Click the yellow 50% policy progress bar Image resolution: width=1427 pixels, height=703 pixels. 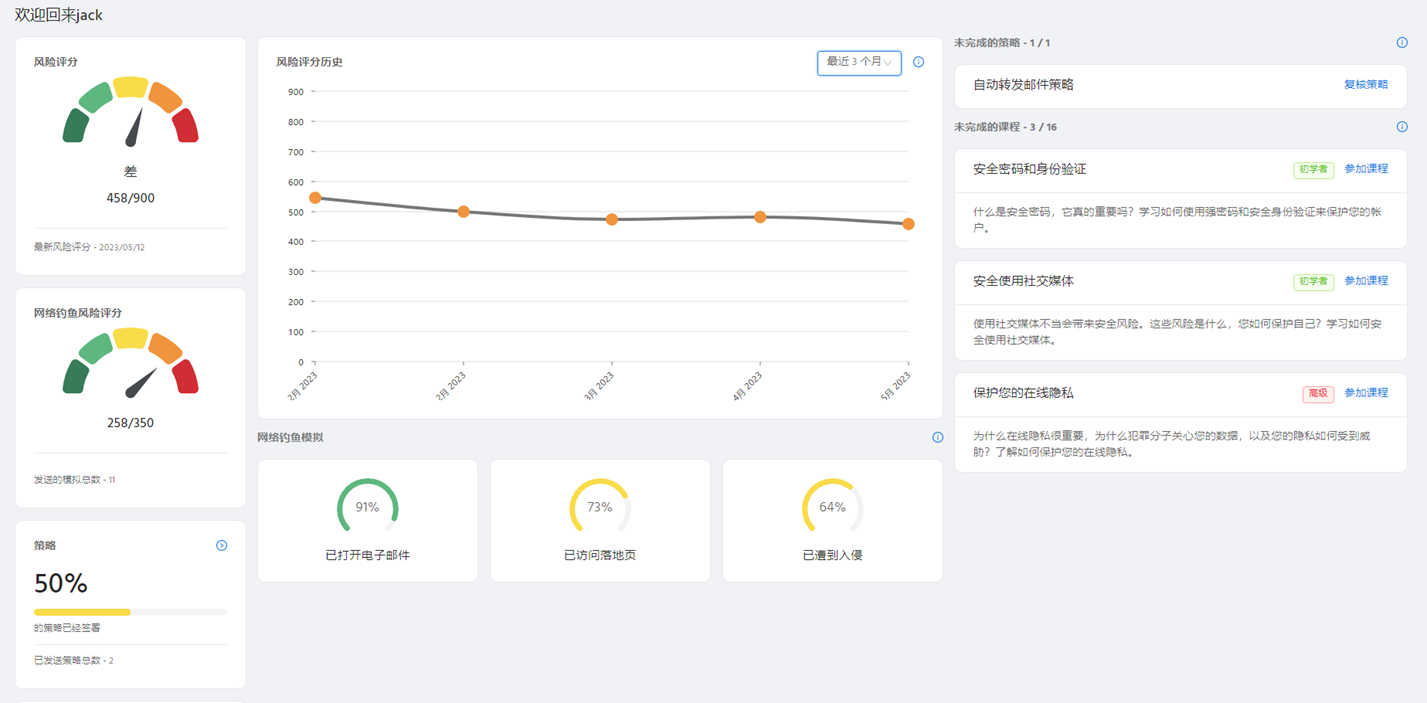coord(82,612)
